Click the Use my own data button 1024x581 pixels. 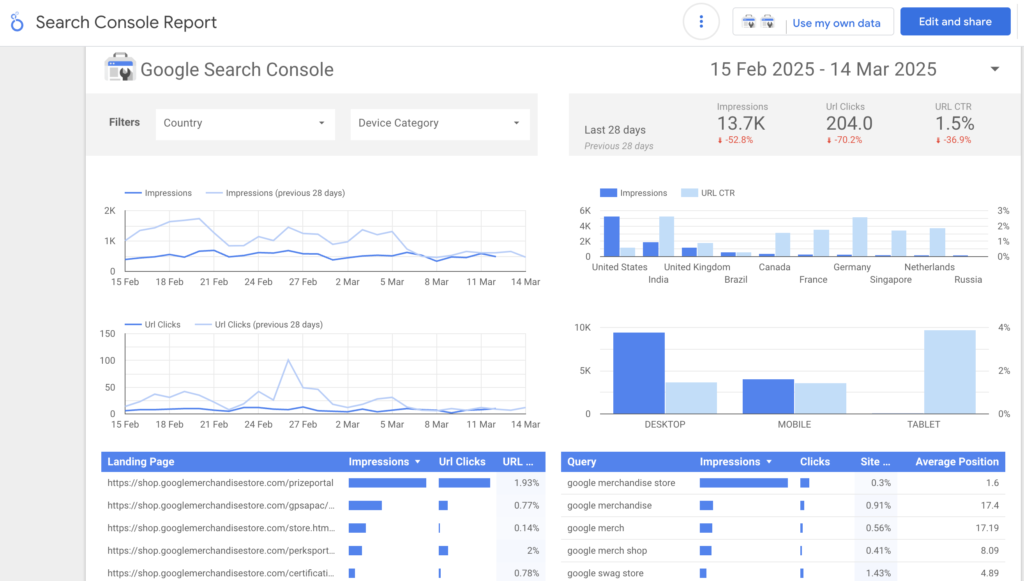point(836,23)
